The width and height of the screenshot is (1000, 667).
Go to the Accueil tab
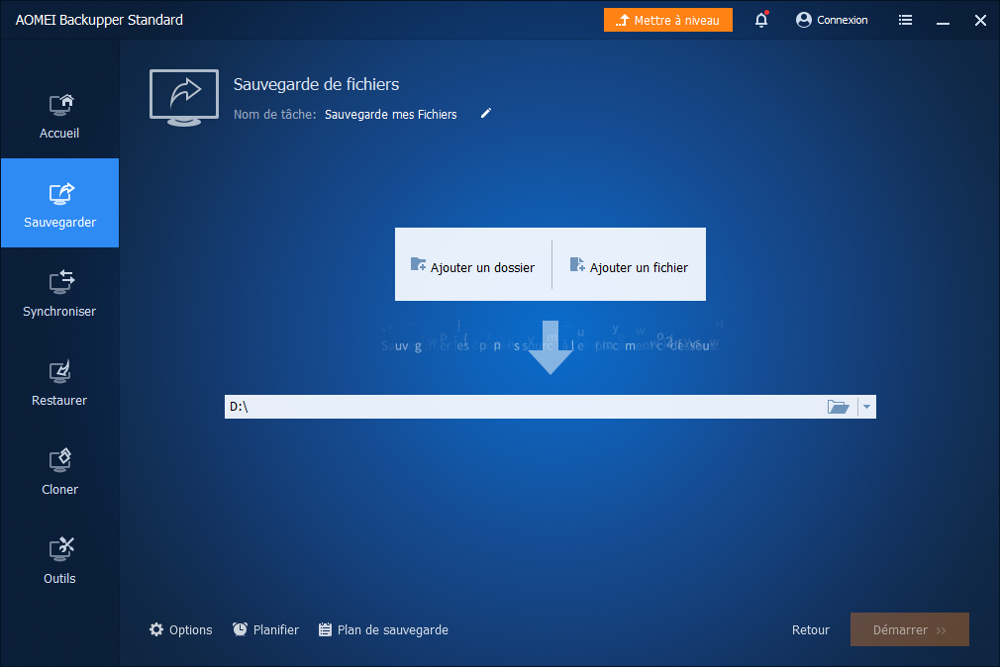click(x=60, y=115)
